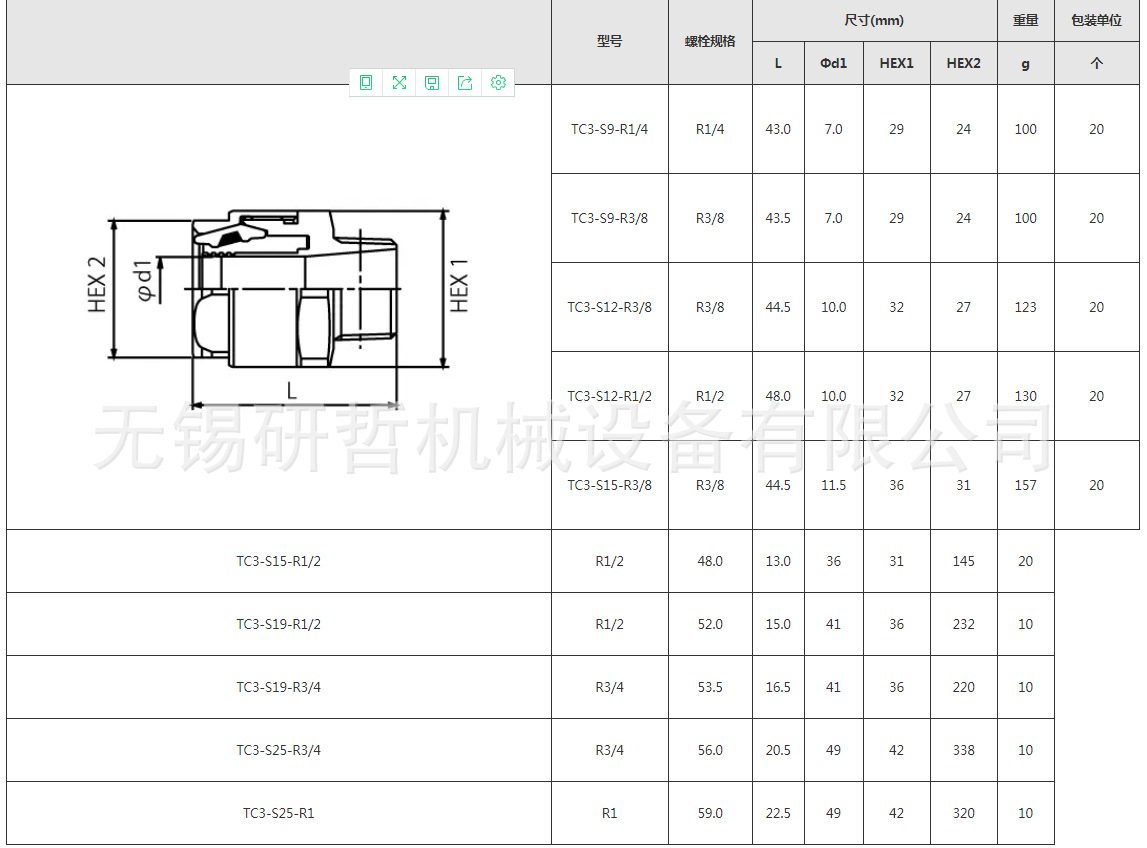Click the Φd1 column header
1147x848 pixels.
[833, 63]
